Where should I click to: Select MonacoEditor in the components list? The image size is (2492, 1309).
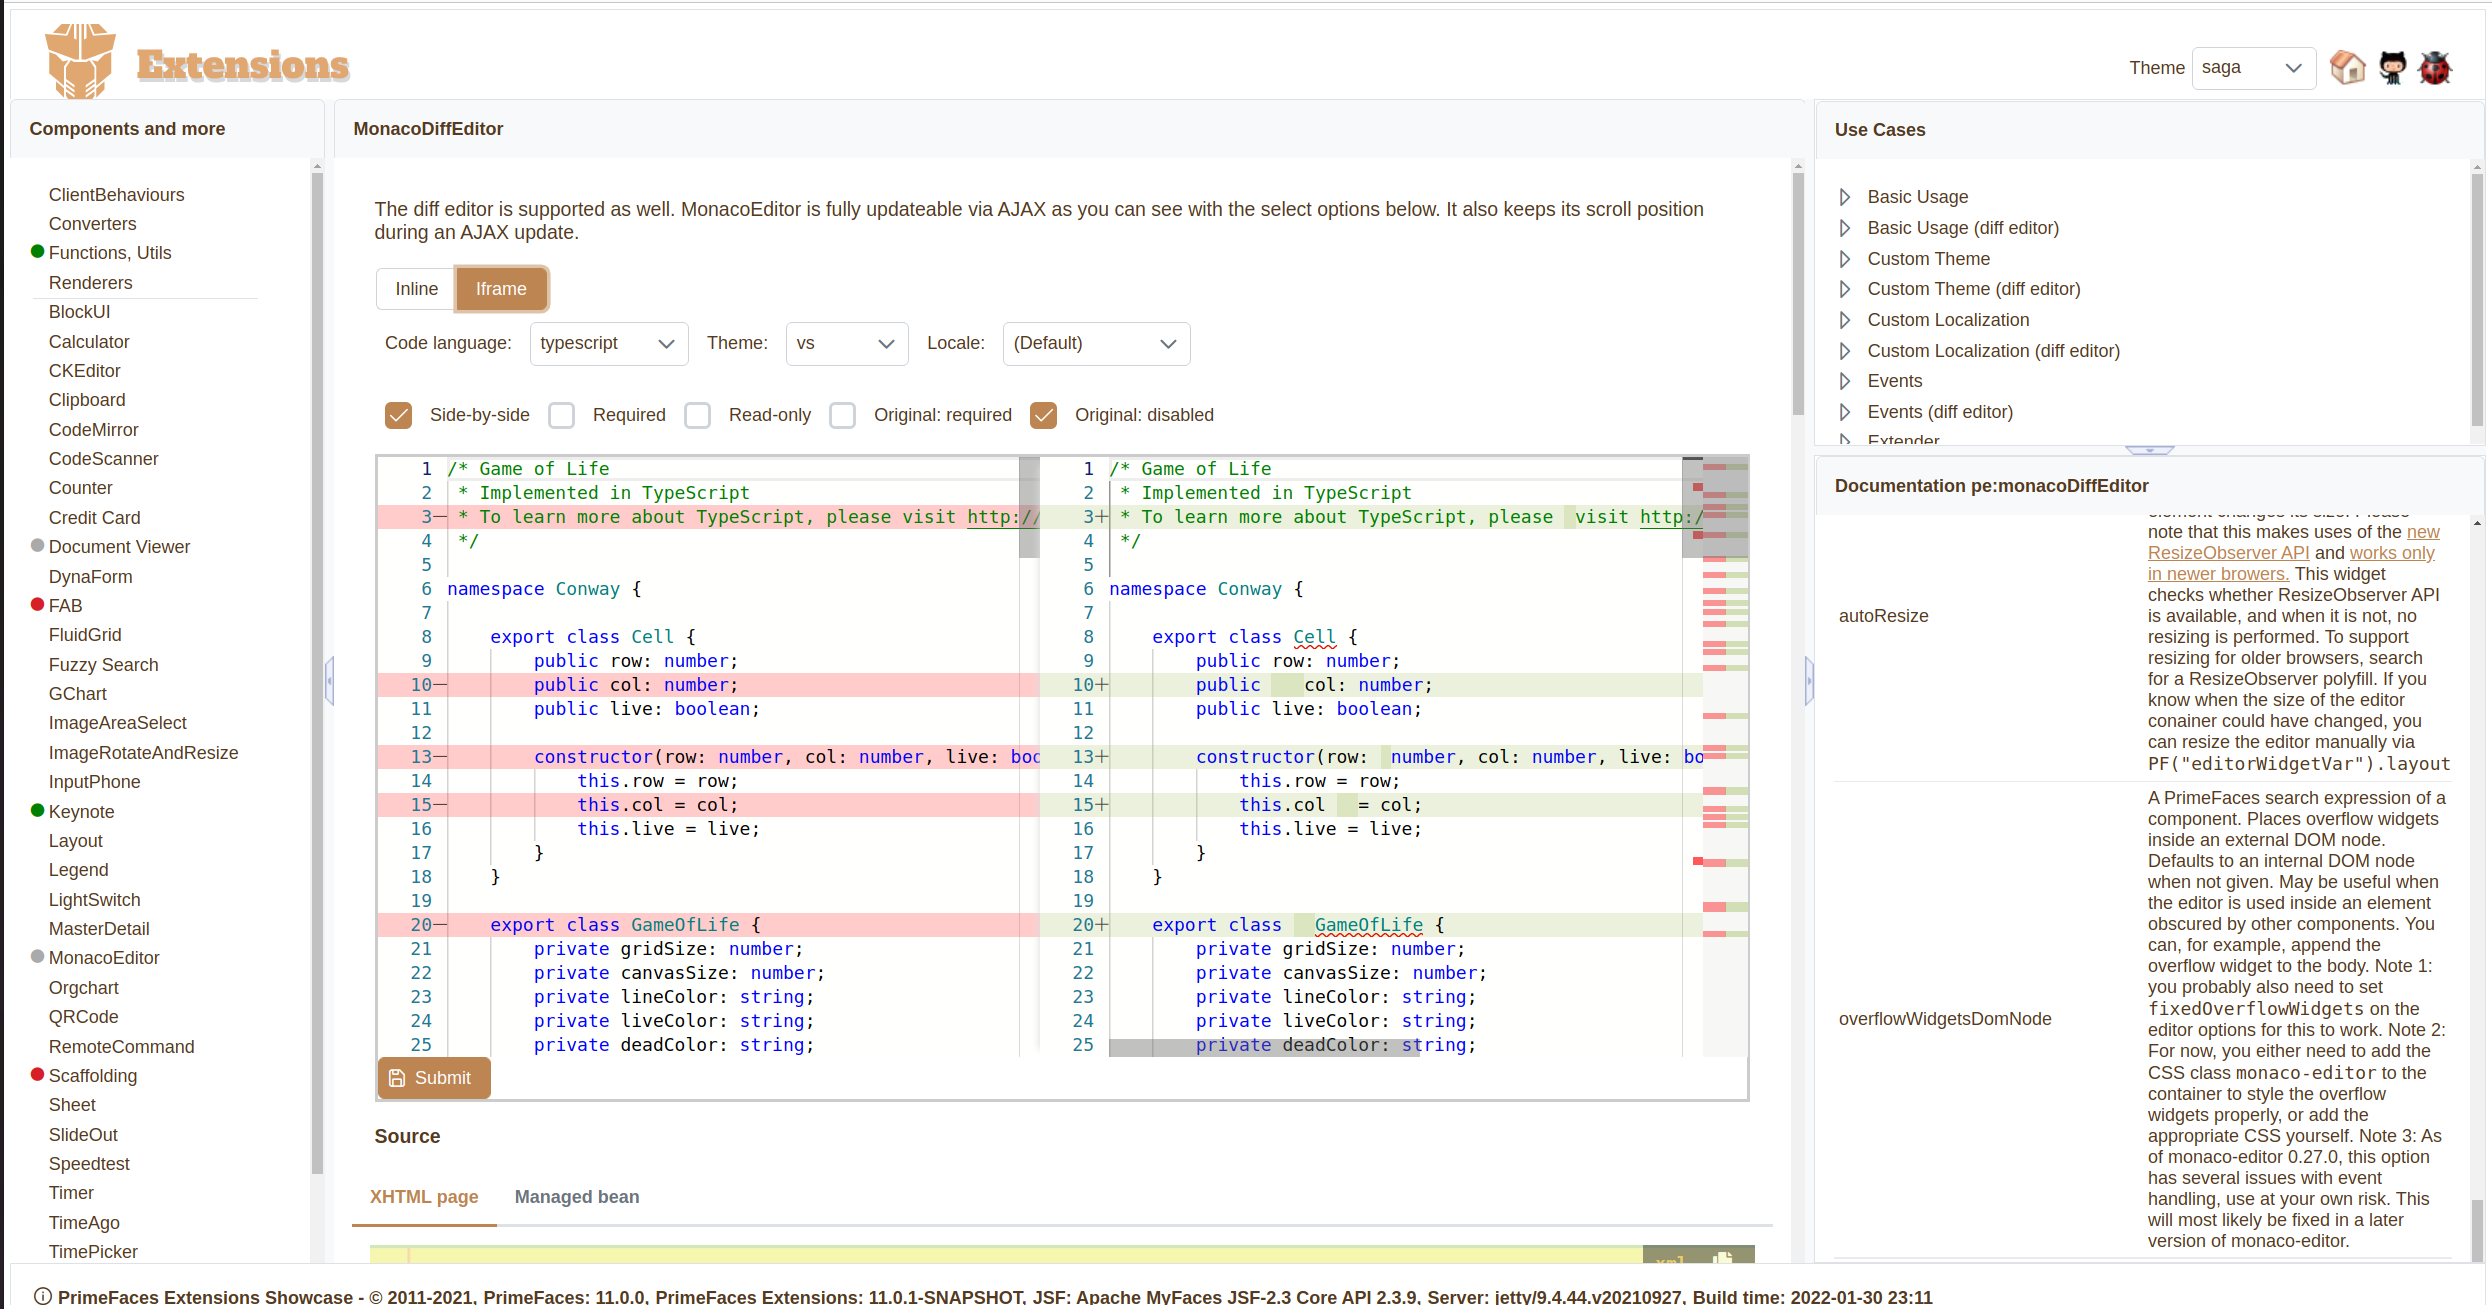(x=104, y=957)
